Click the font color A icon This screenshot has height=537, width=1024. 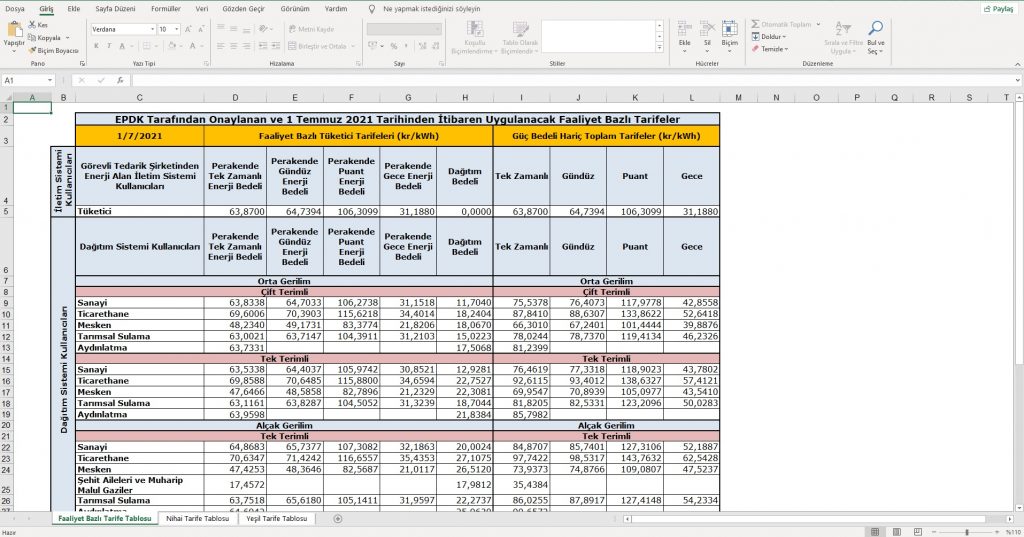click(193, 46)
